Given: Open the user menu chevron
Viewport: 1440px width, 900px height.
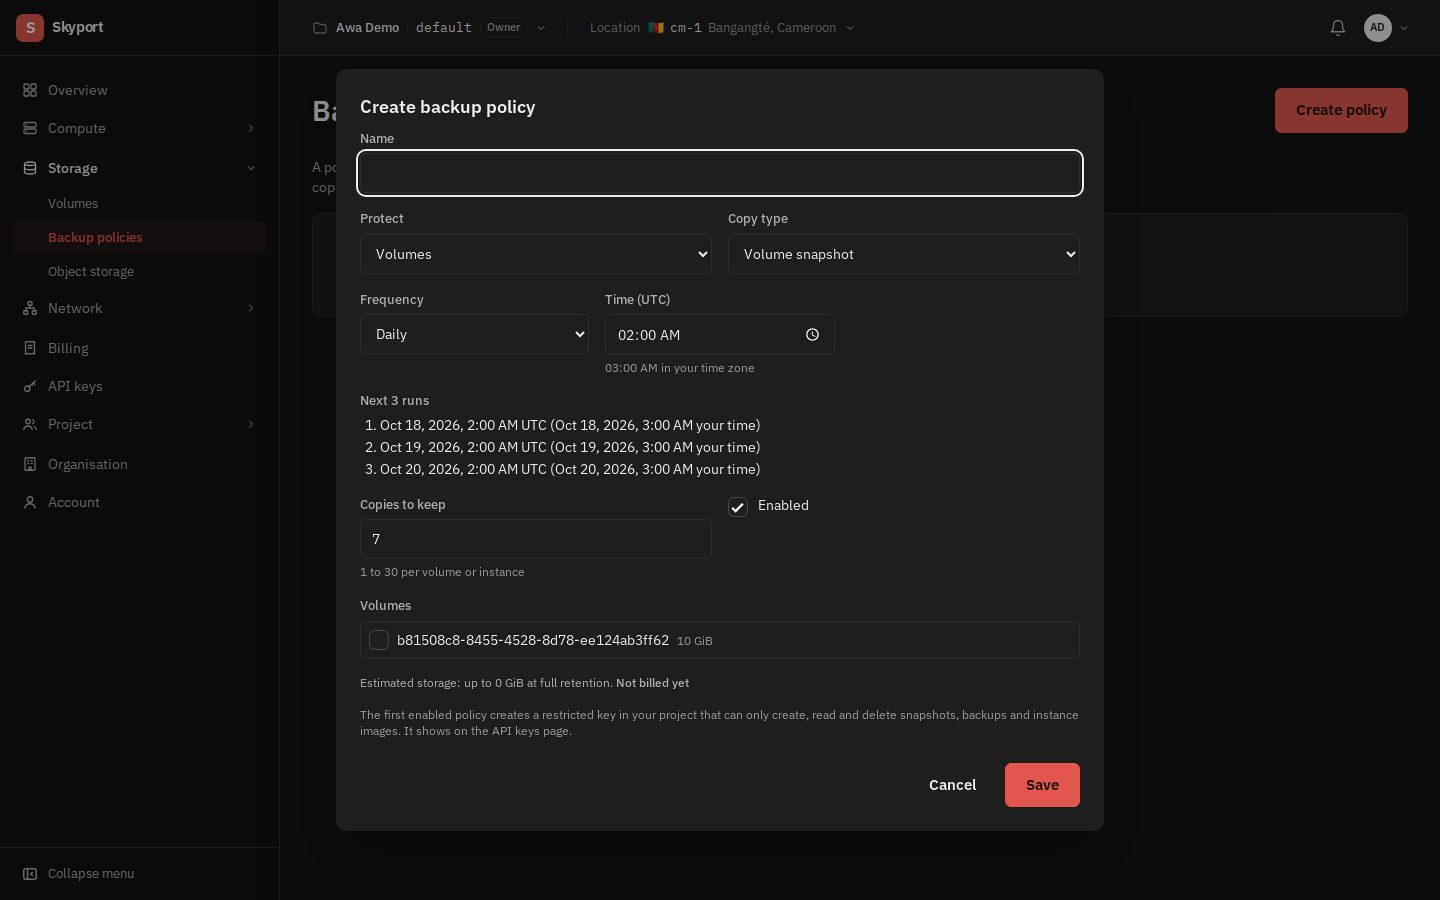Looking at the screenshot, I should pyautogui.click(x=1404, y=28).
